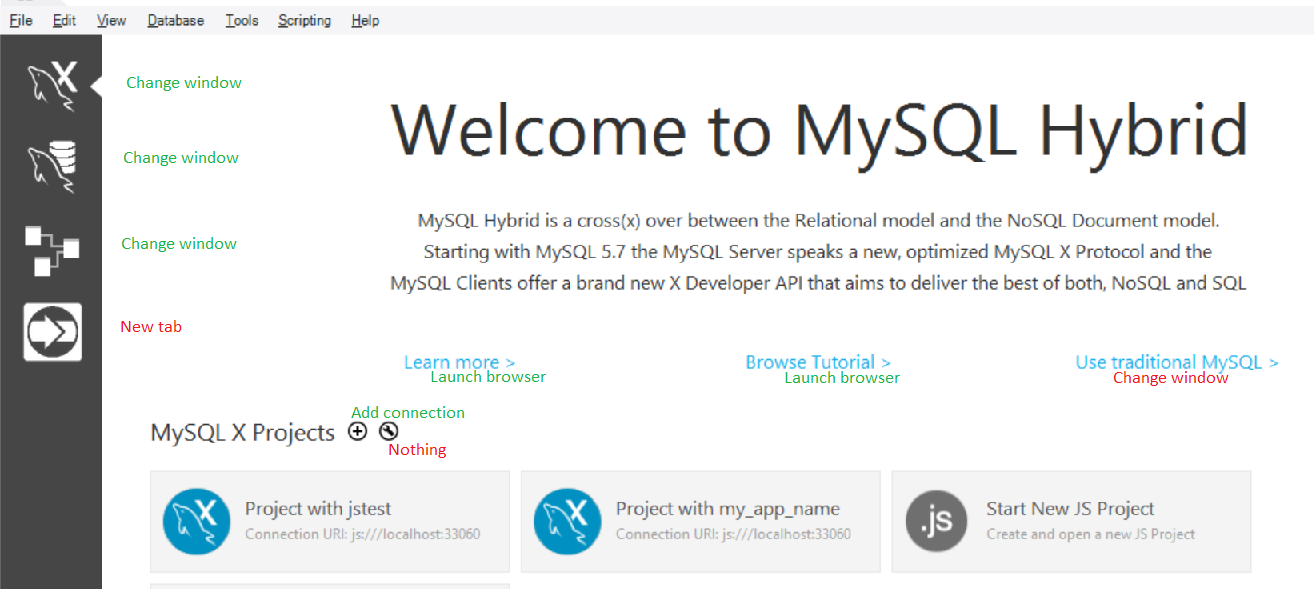Click the wrench manage connections icon
1314x589 pixels.
389,432
